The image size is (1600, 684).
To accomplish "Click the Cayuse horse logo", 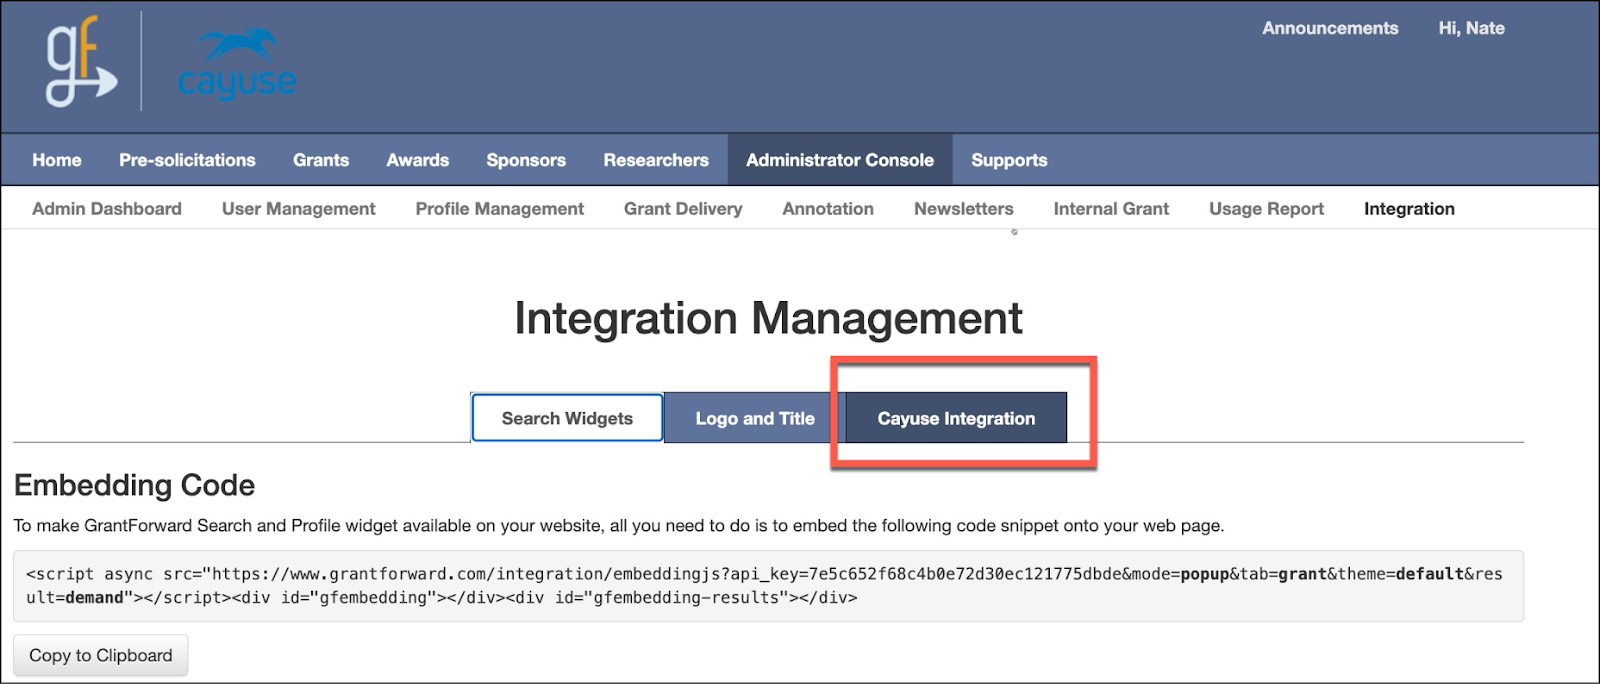I will click(237, 64).
